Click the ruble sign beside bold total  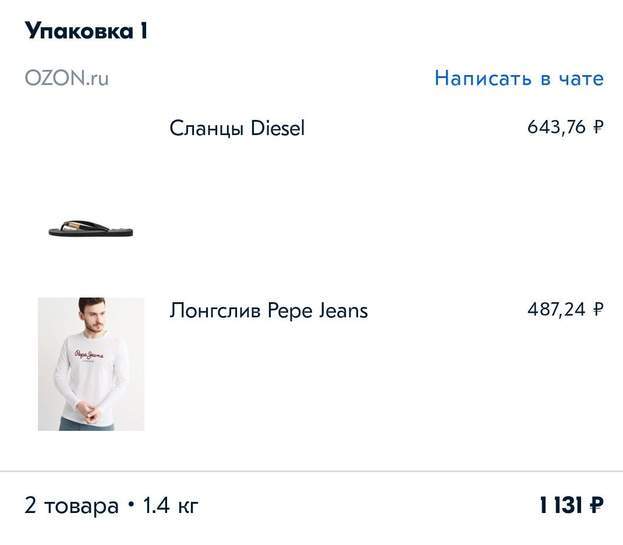tap(596, 505)
